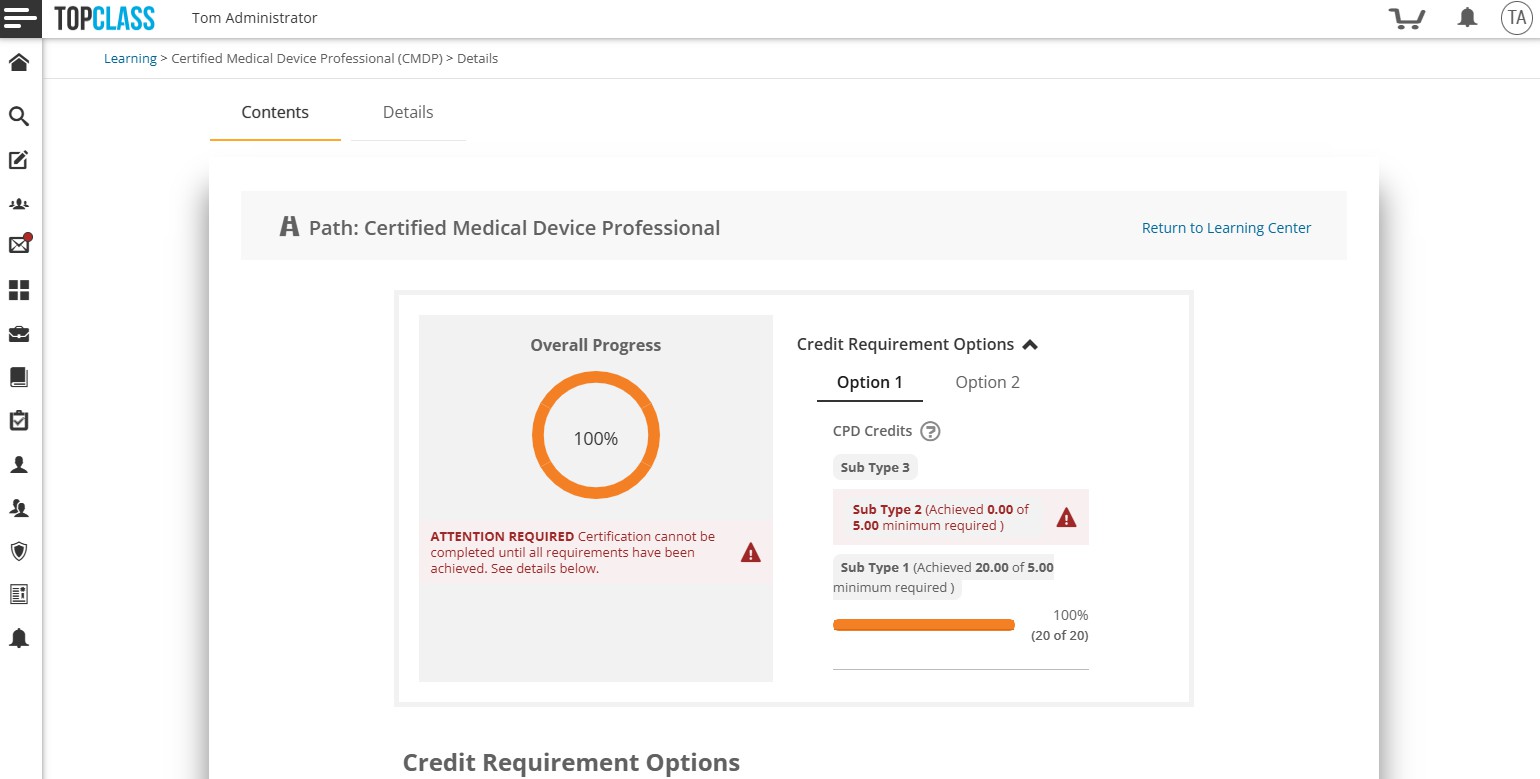The image size is (1540, 779).
Task: Click the Tom Administrator name
Action: click(254, 18)
